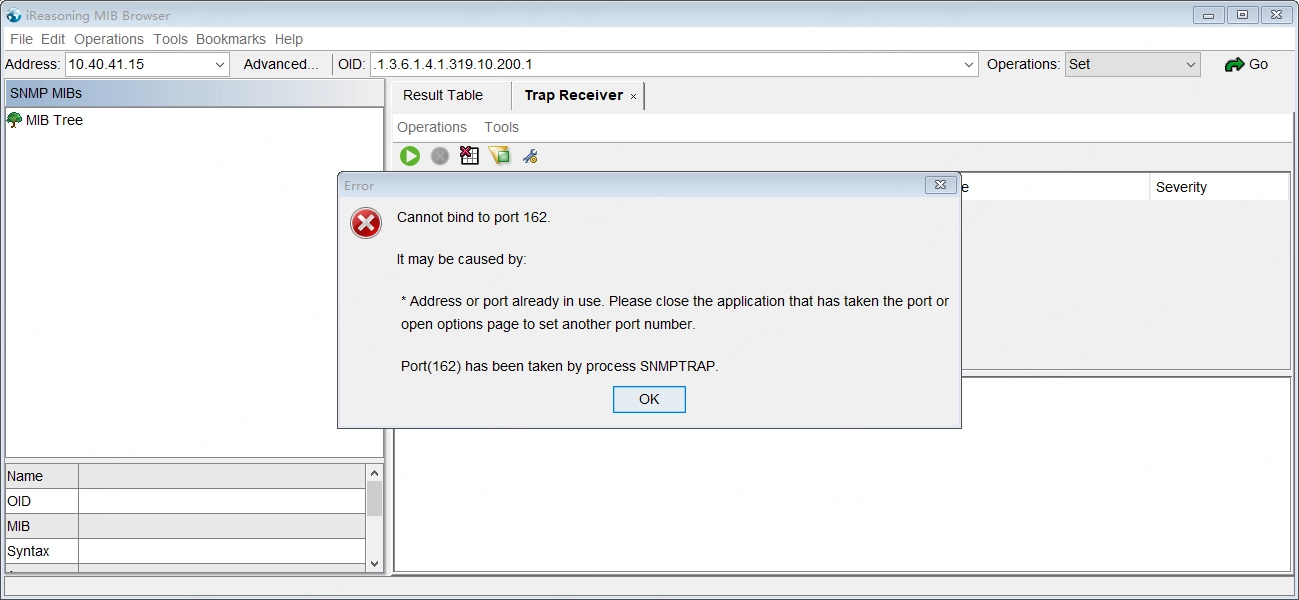Select the MIB Tree node icon
This screenshot has width=1299, height=600.
[14, 120]
